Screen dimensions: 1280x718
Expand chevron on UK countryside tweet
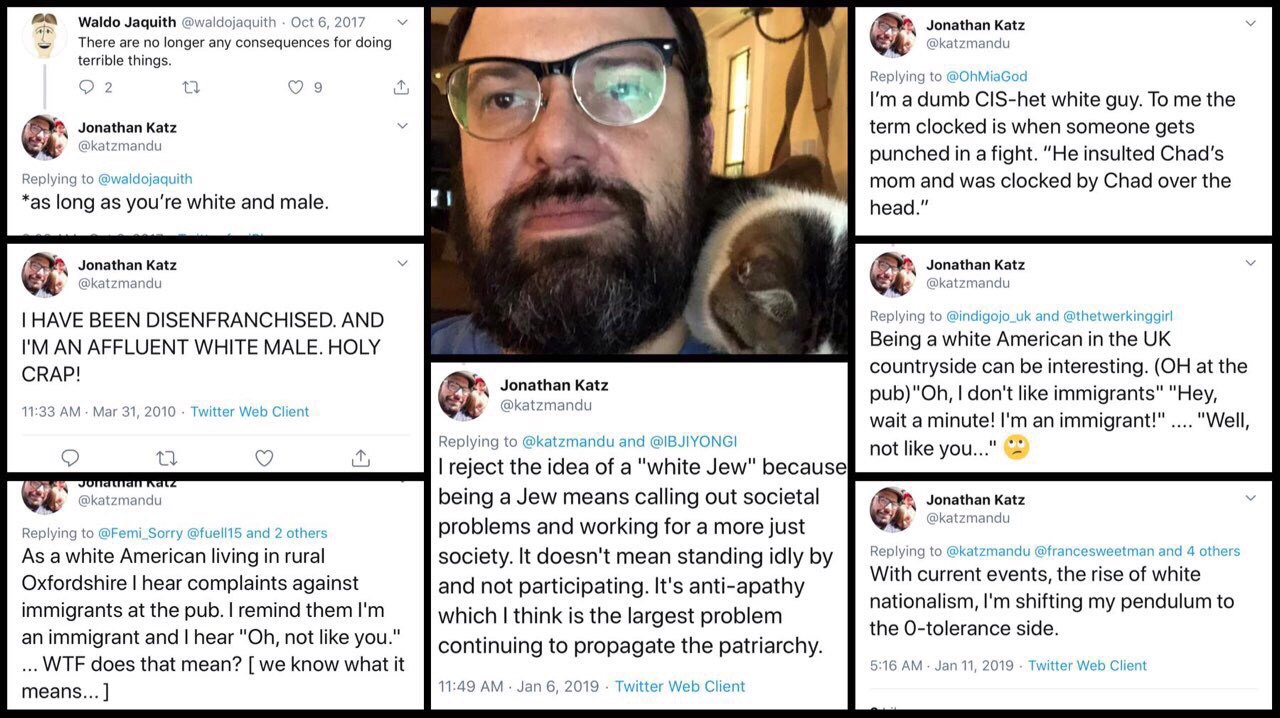[1250, 263]
